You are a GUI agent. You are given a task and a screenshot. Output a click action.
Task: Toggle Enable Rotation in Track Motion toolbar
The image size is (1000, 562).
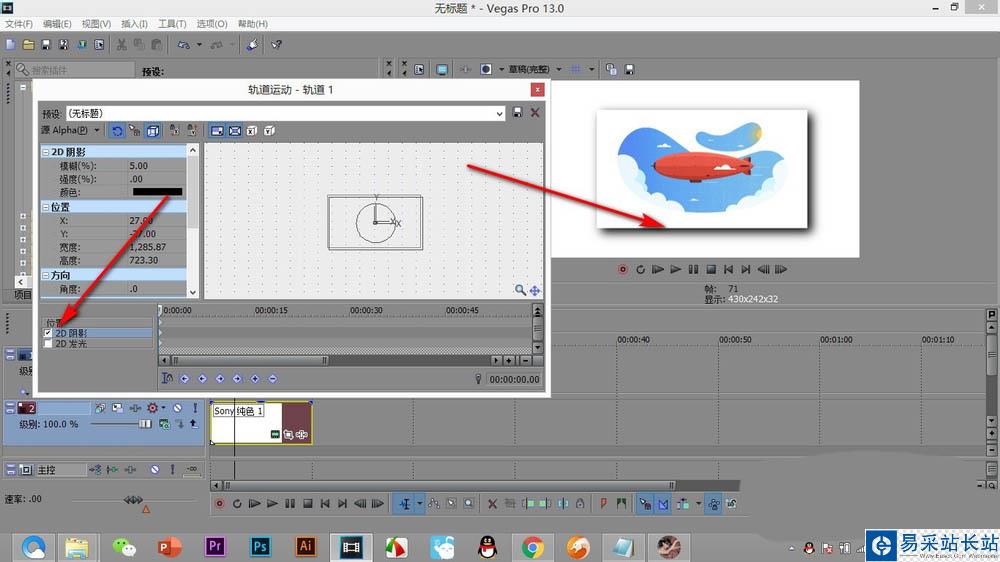click(x=117, y=131)
